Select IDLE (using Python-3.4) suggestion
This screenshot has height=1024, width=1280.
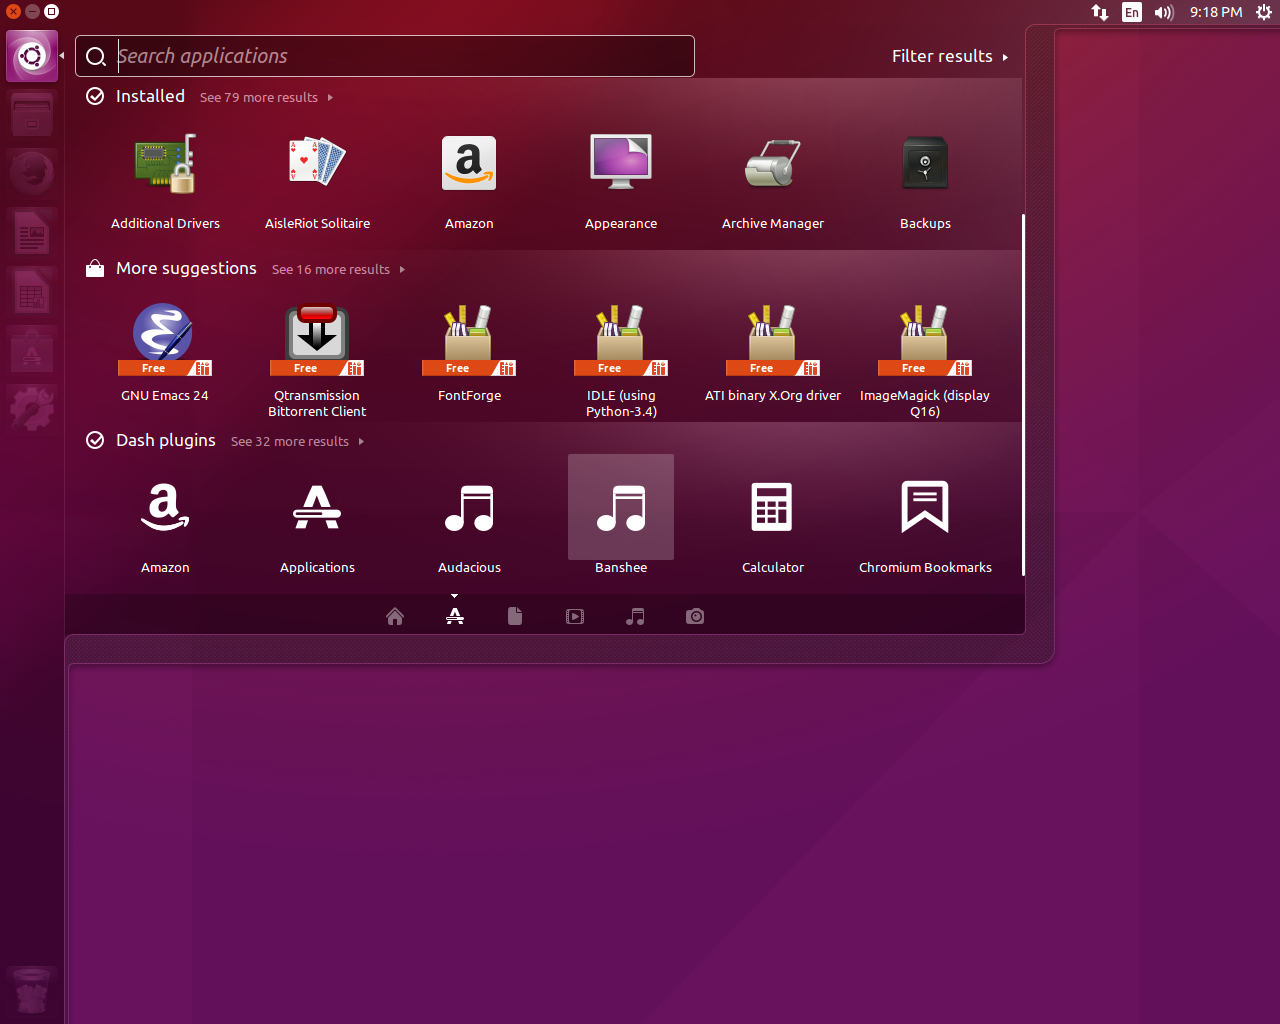point(621,360)
